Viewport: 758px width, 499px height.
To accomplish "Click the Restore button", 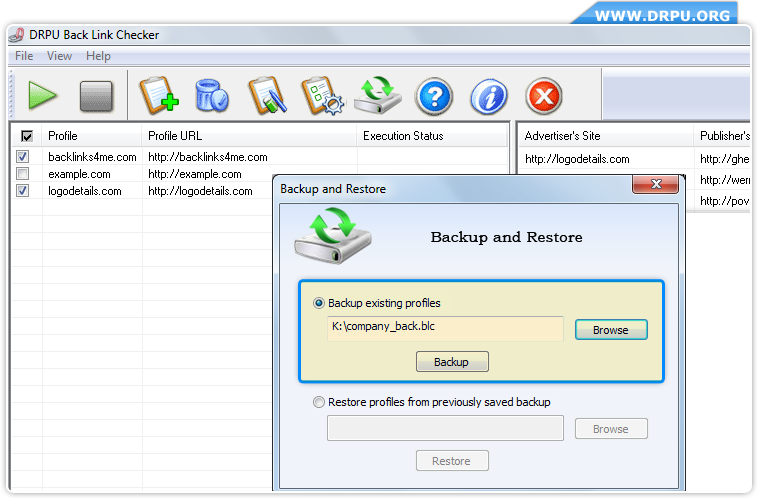I will click(452, 461).
